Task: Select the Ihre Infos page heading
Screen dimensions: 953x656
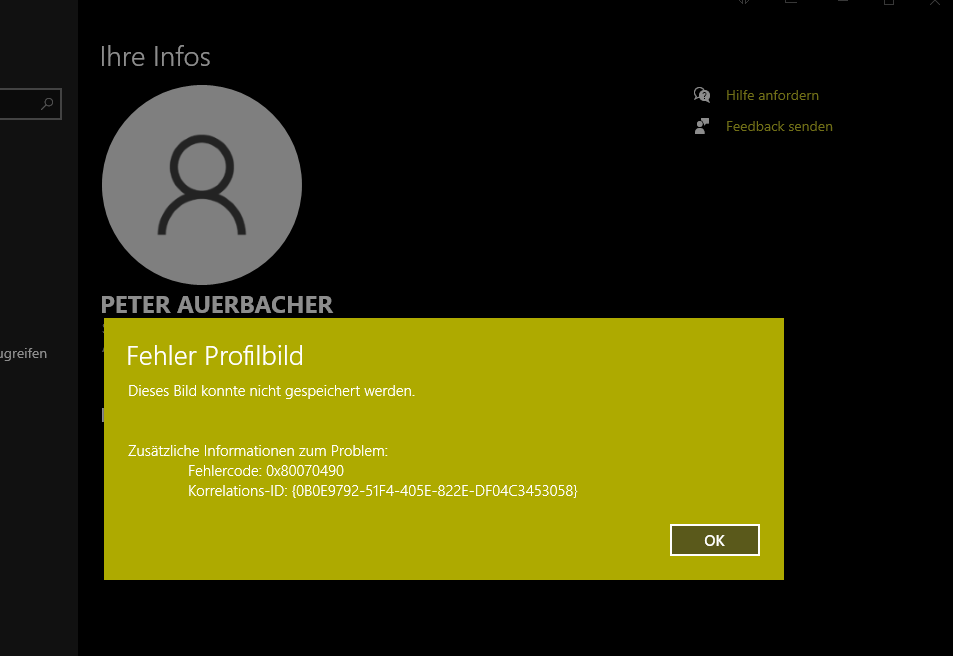Action: (x=155, y=57)
